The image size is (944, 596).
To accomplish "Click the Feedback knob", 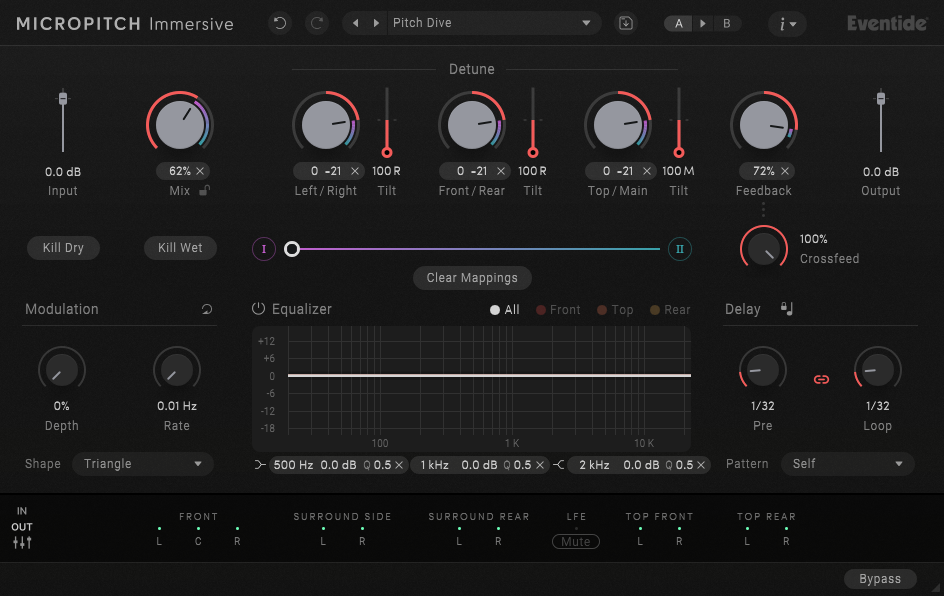I will (x=764, y=125).
